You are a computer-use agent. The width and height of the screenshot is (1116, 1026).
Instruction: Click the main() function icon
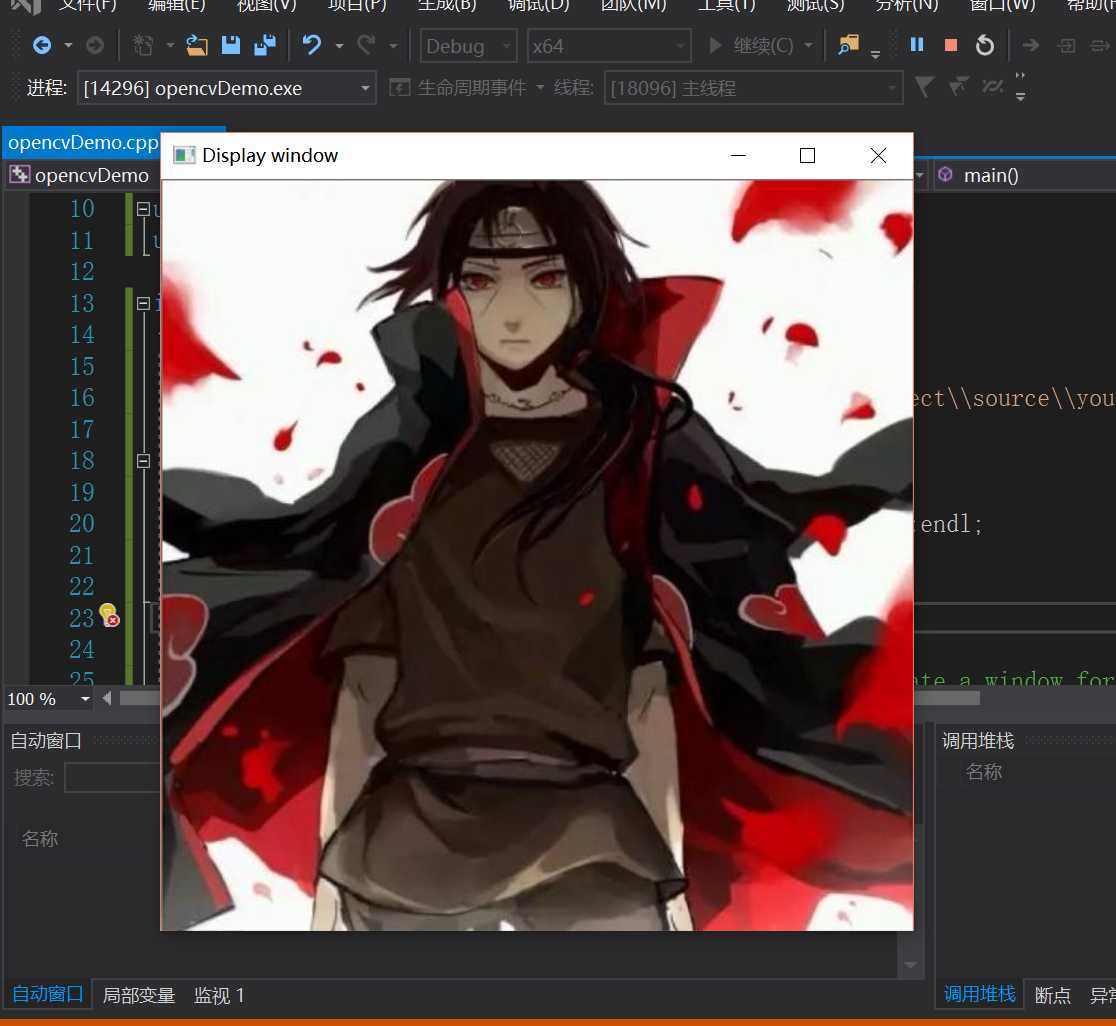tap(945, 174)
